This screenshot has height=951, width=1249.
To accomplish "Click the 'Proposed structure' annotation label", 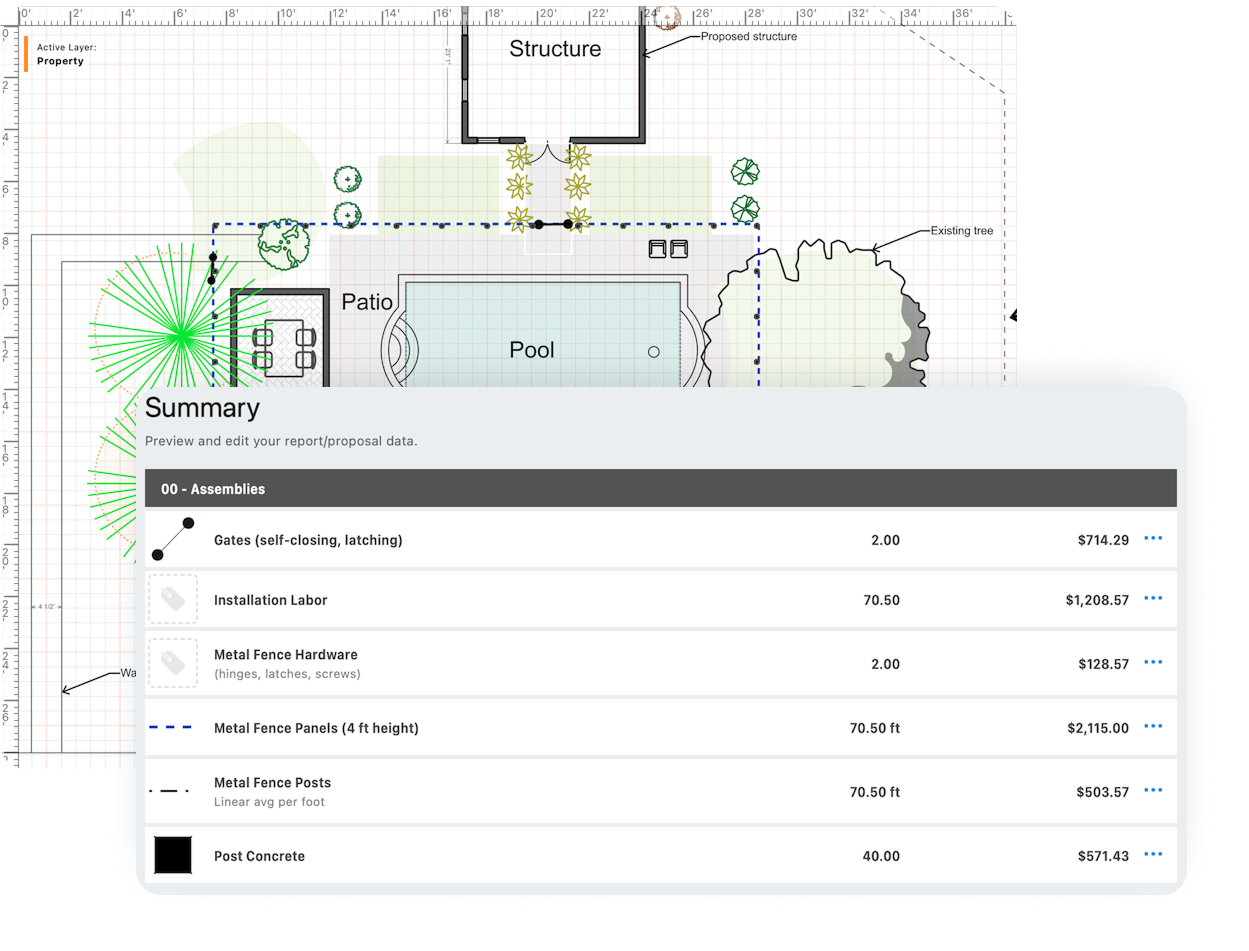I will tap(749, 36).
